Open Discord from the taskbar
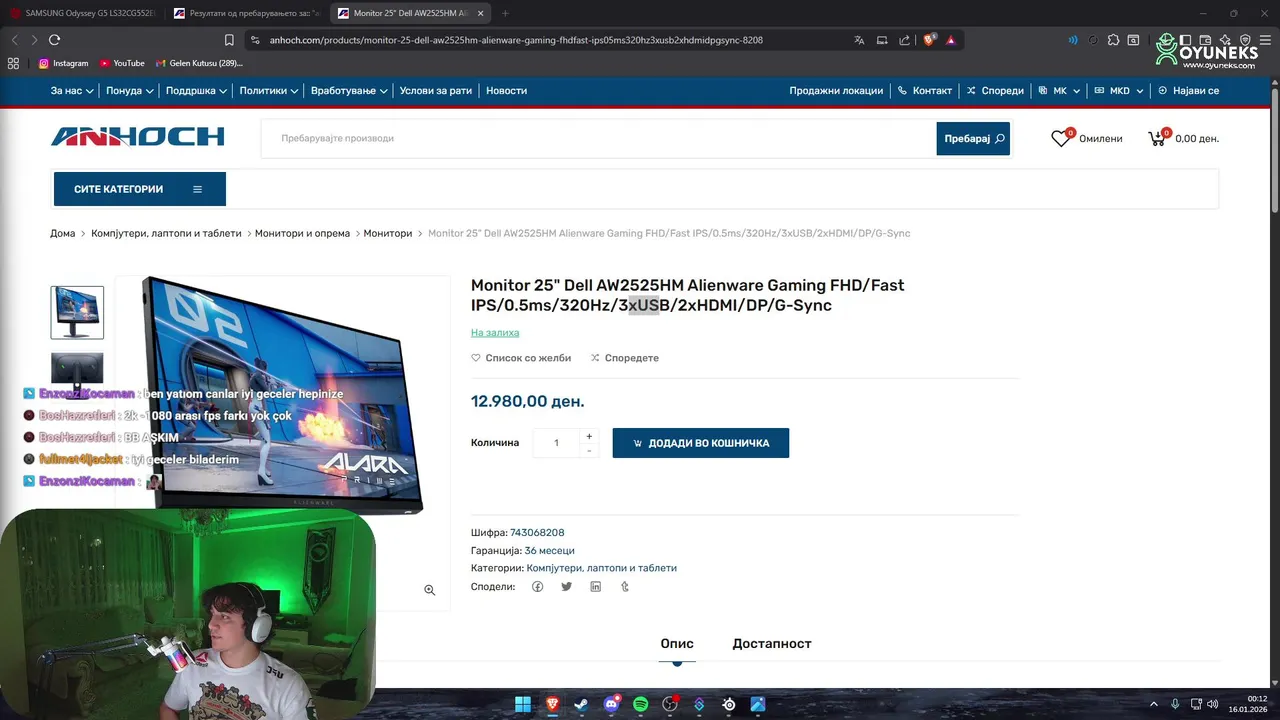 pyautogui.click(x=611, y=704)
